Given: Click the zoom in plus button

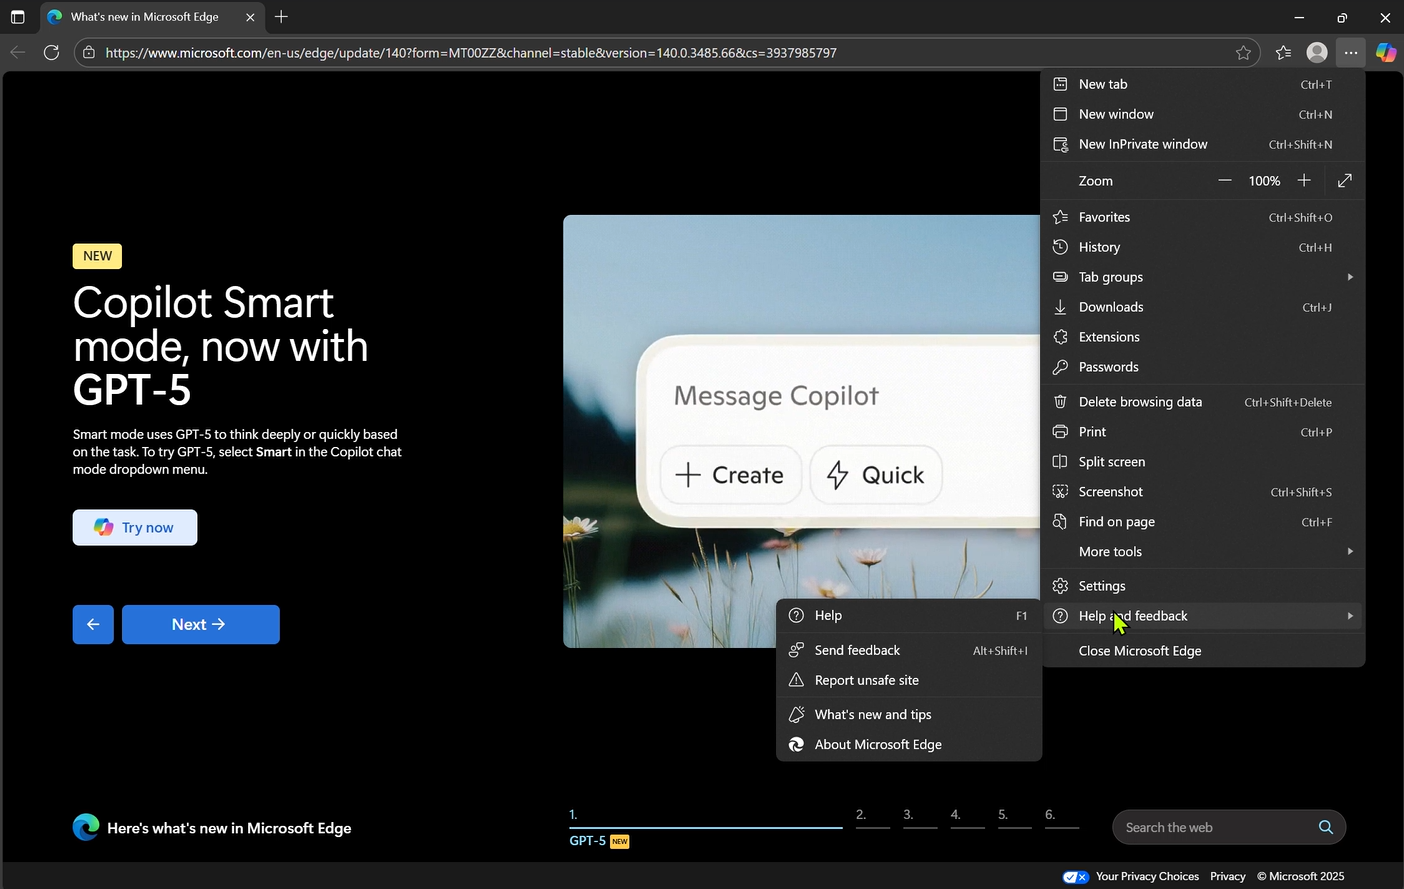Looking at the screenshot, I should (x=1303, y=181).
